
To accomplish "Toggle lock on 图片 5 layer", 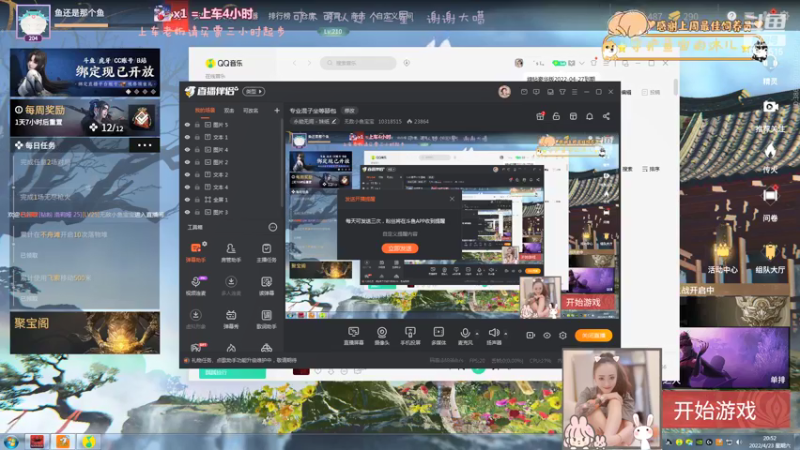I will 197,124.
